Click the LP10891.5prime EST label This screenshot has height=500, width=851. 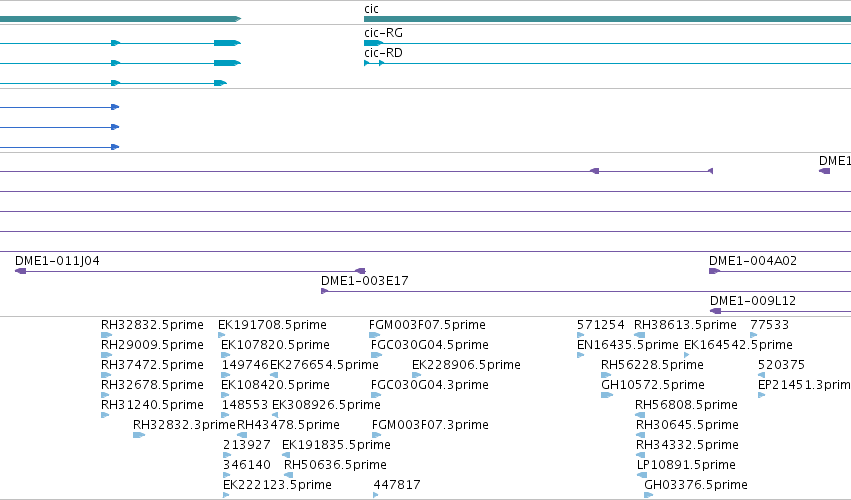coord(686,465)
